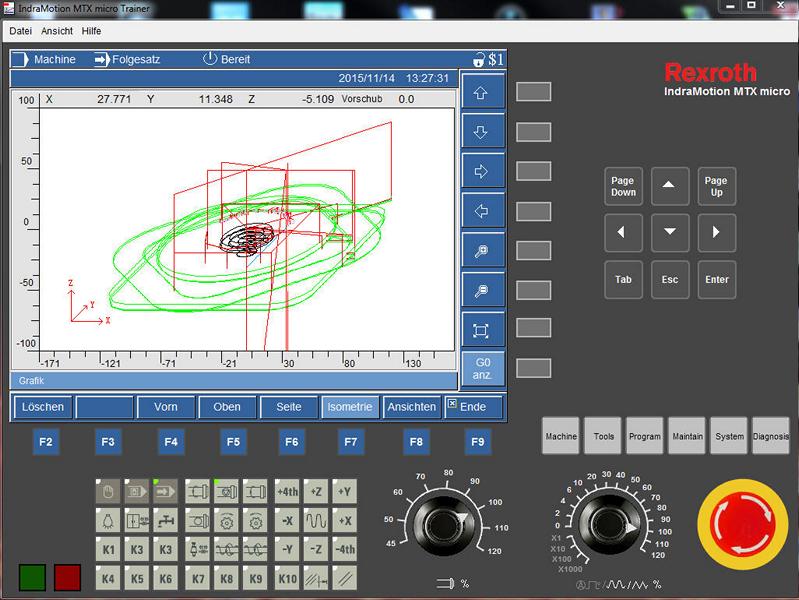Click the spindle override rotary knob
799x600 pixels.
click(x=443, y=525)
